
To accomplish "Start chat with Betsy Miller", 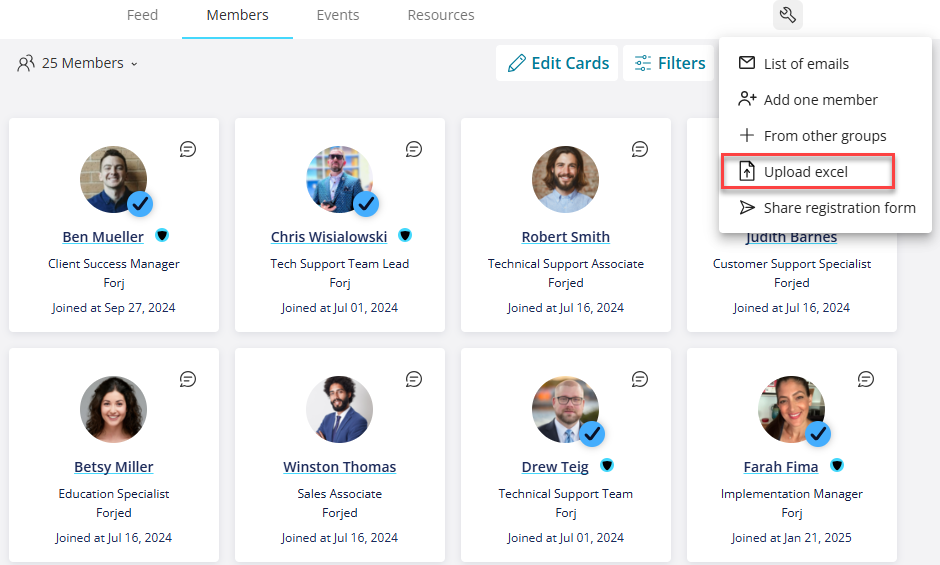I will (x=188, y=379).
